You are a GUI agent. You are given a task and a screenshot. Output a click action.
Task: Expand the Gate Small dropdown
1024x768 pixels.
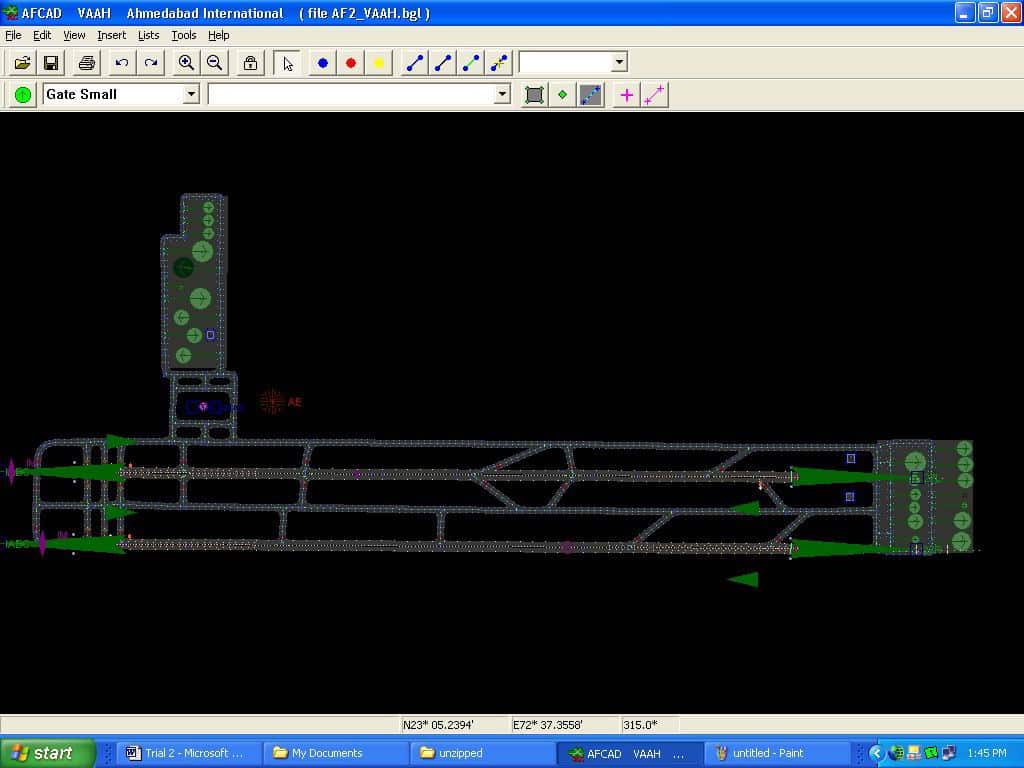[191, 94]
